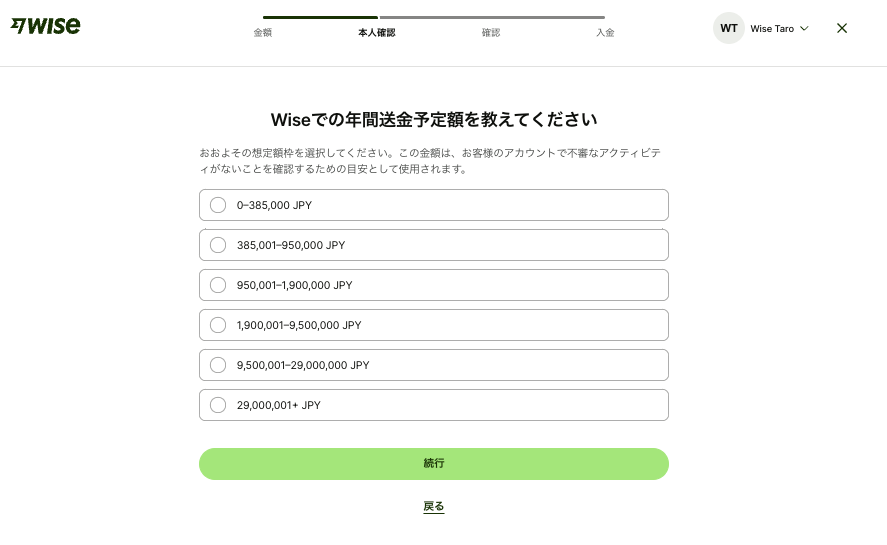Select the 0–385,000 JPY radio option
Viewport: 887px width, 545px height.
coord(218,205)
